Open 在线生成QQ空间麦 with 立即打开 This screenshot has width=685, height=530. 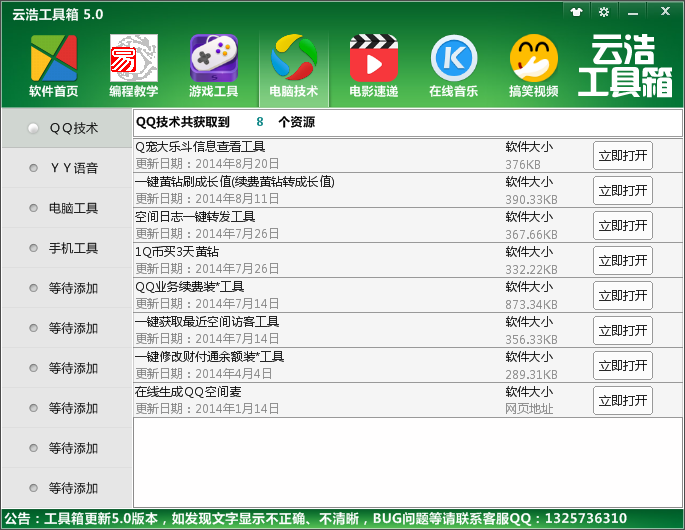pyautogui.click(x=623, y=400)
